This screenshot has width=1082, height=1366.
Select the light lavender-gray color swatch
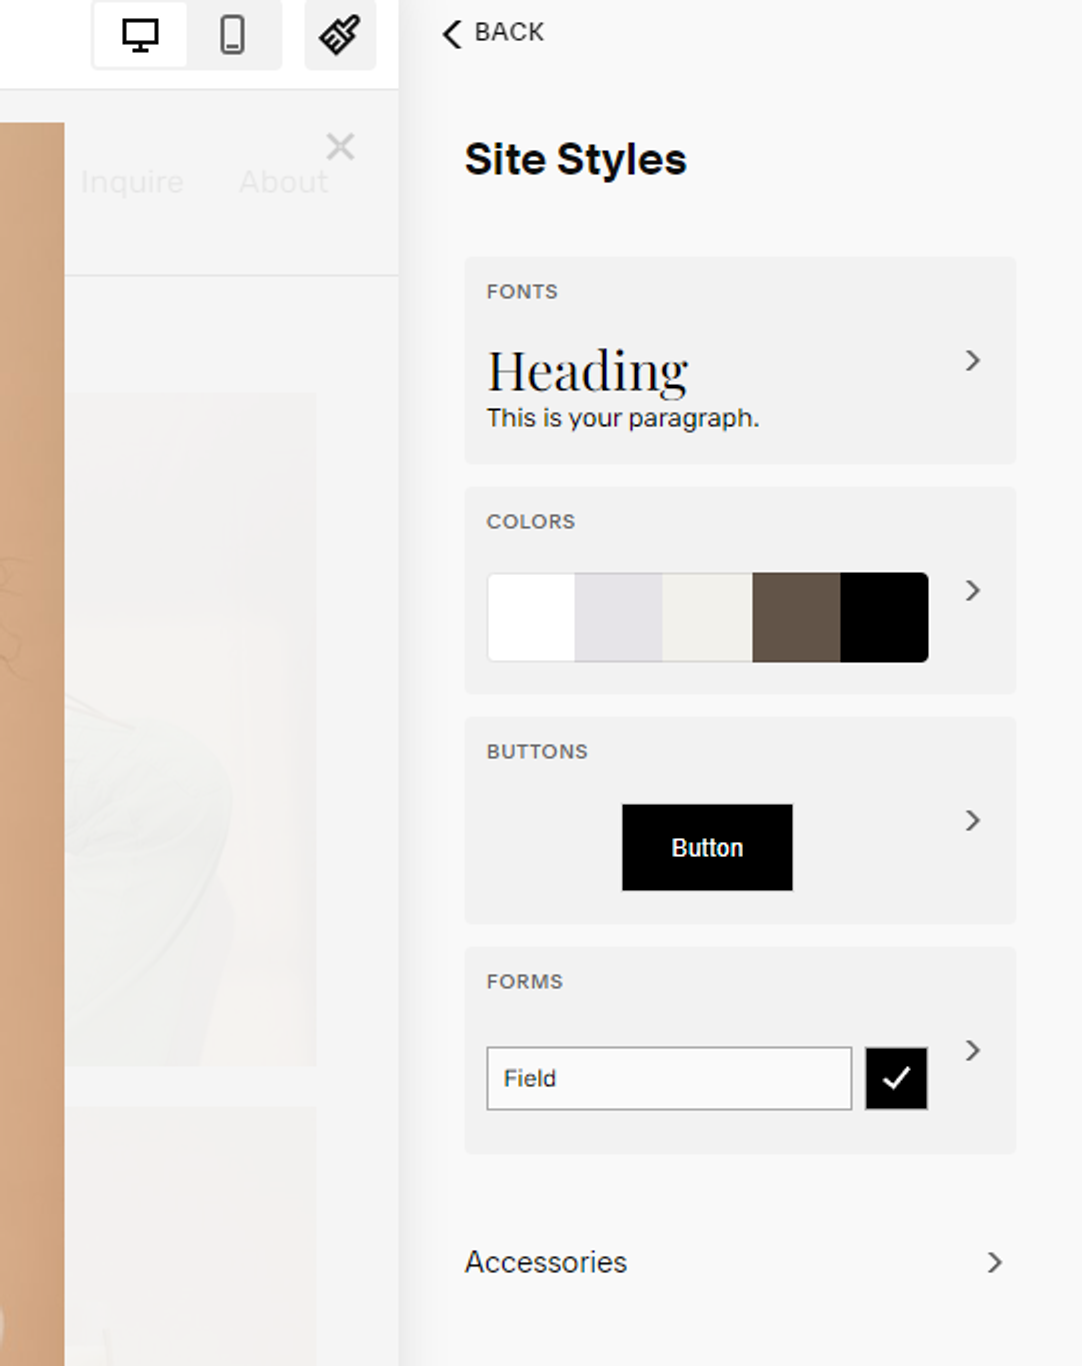pos(619,617)
